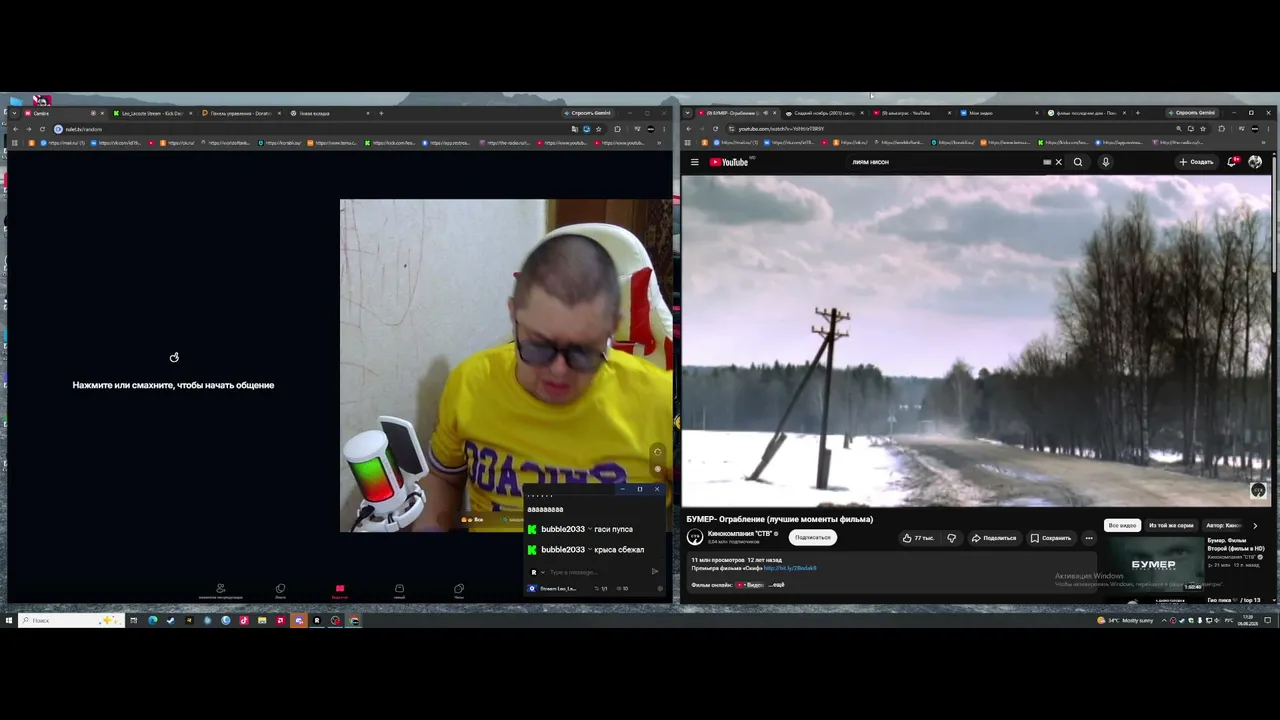1280x720 pixels.
Task: Mute the БУМЕР tab audio
Action: point(765,113)
